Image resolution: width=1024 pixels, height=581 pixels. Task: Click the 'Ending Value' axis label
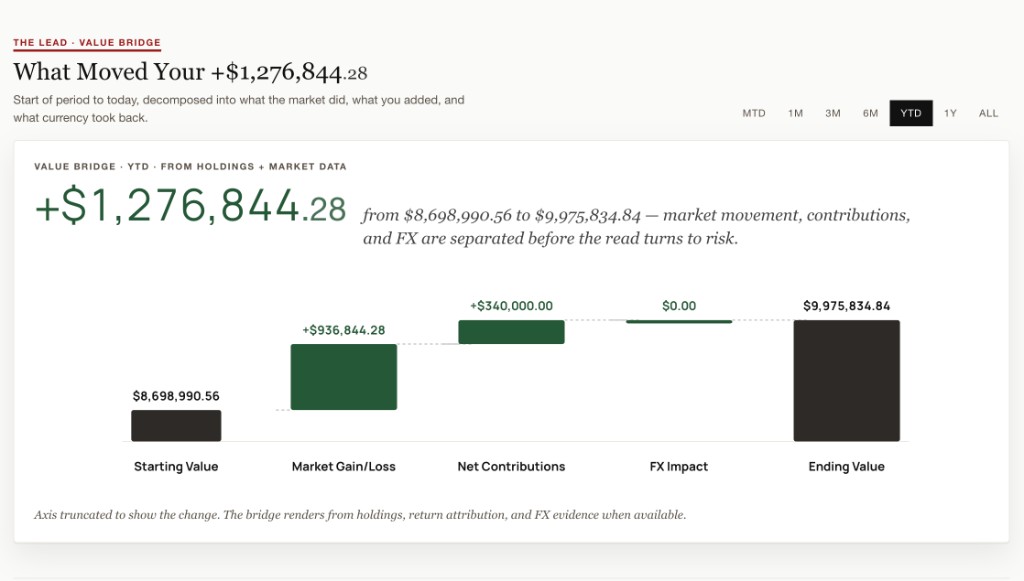pyautogui.click(x=846, y=467)
